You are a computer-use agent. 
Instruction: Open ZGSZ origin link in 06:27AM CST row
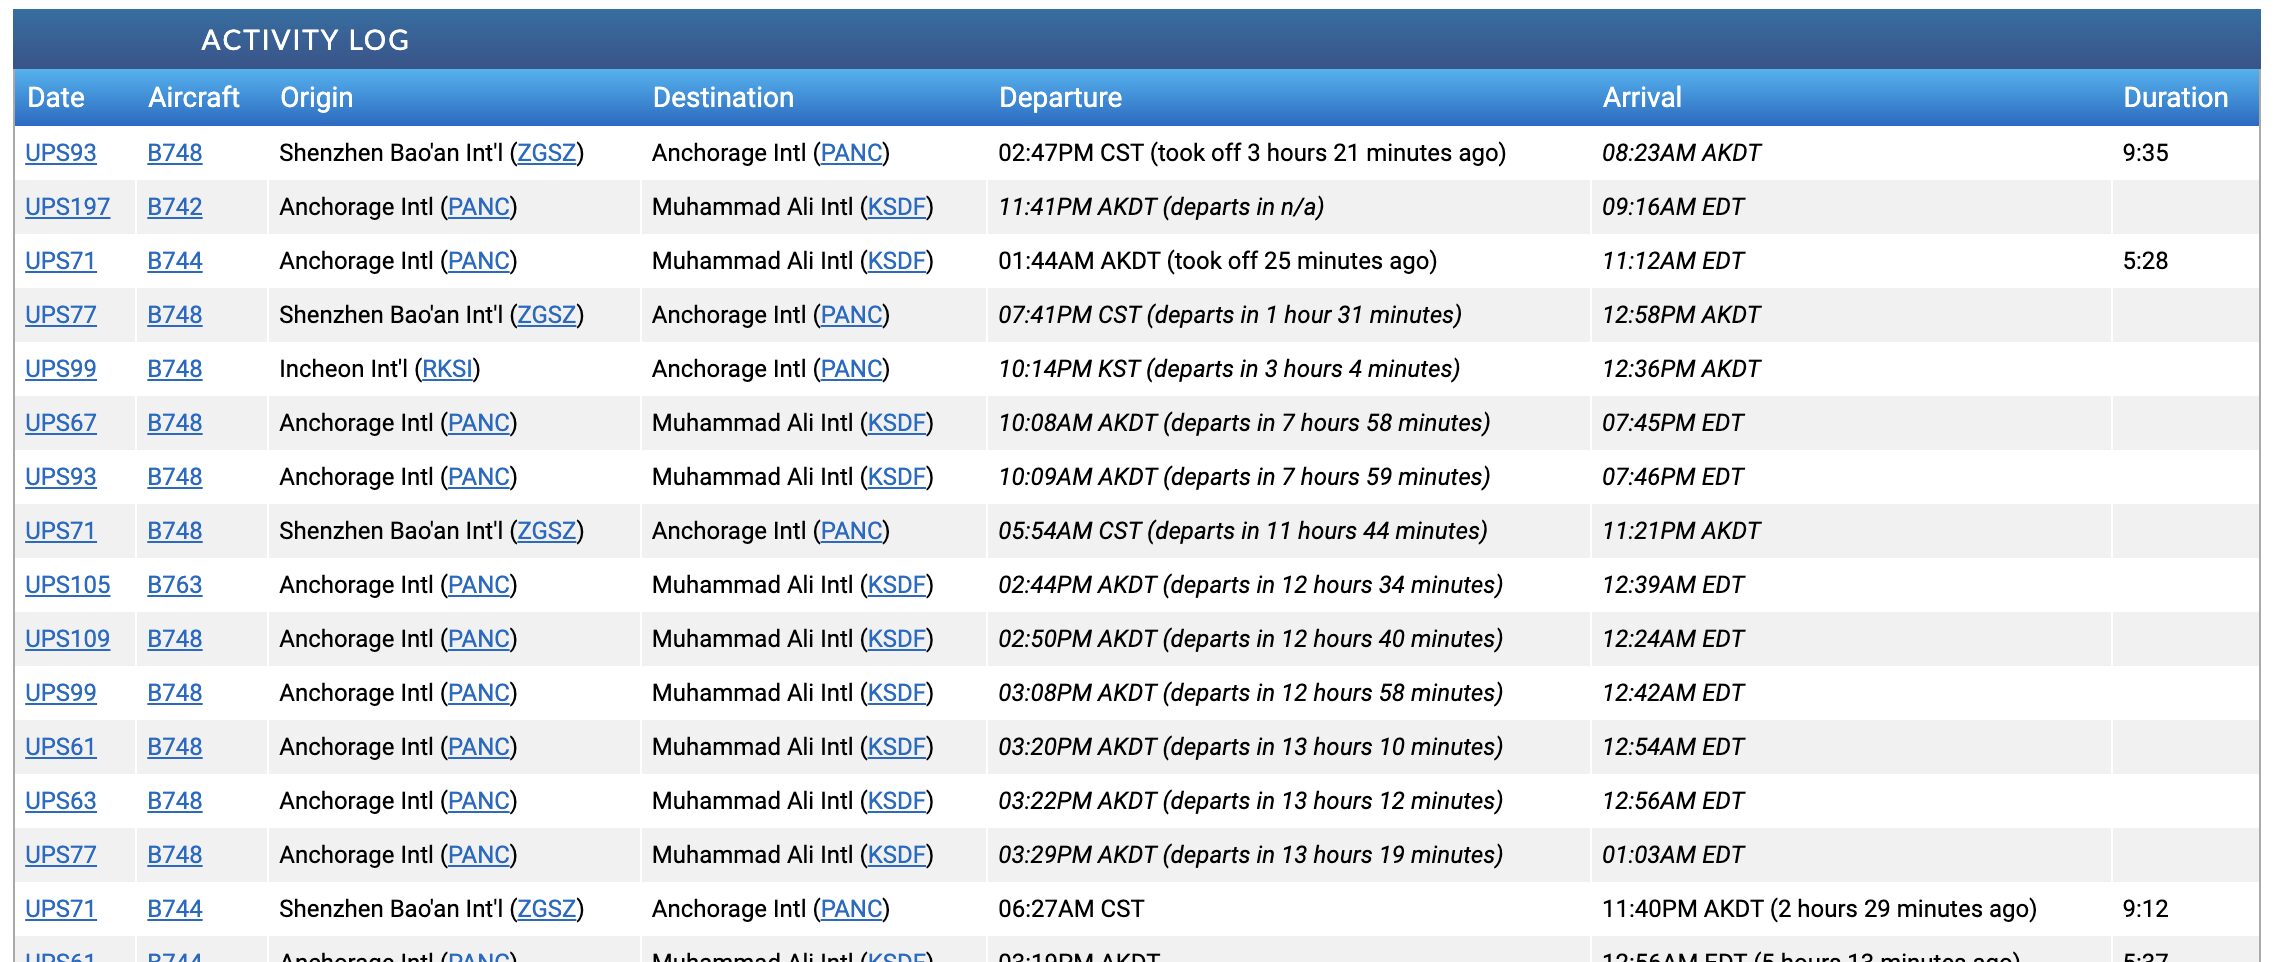point(546,909)
